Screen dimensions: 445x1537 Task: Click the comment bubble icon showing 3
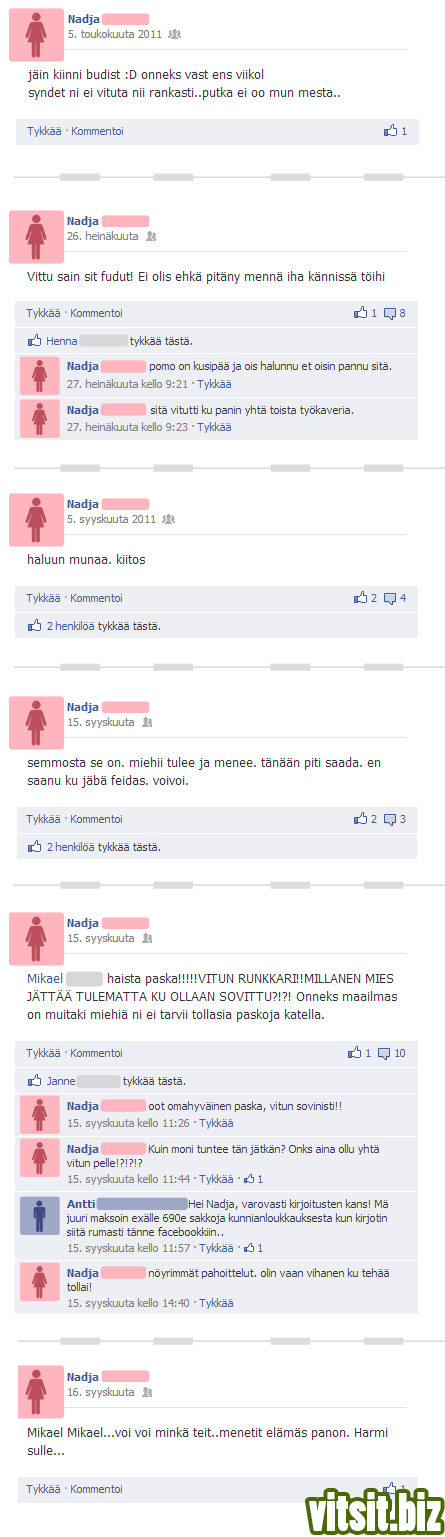coord(390,819)
